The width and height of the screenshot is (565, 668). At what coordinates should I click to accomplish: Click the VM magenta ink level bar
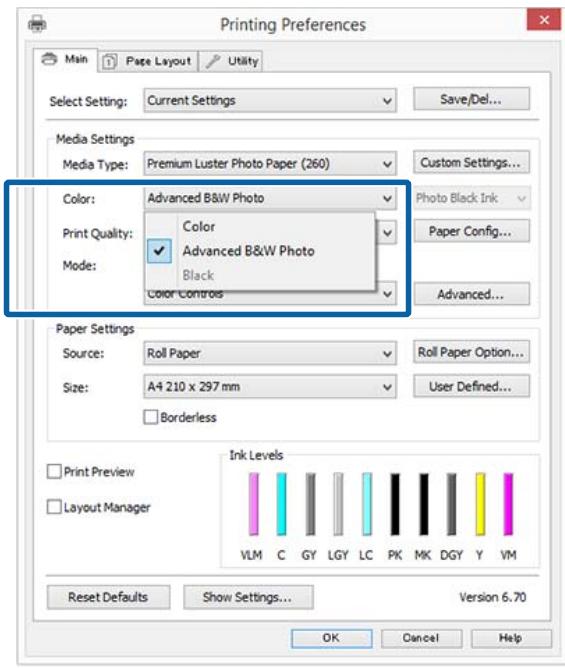click(508, 504)
